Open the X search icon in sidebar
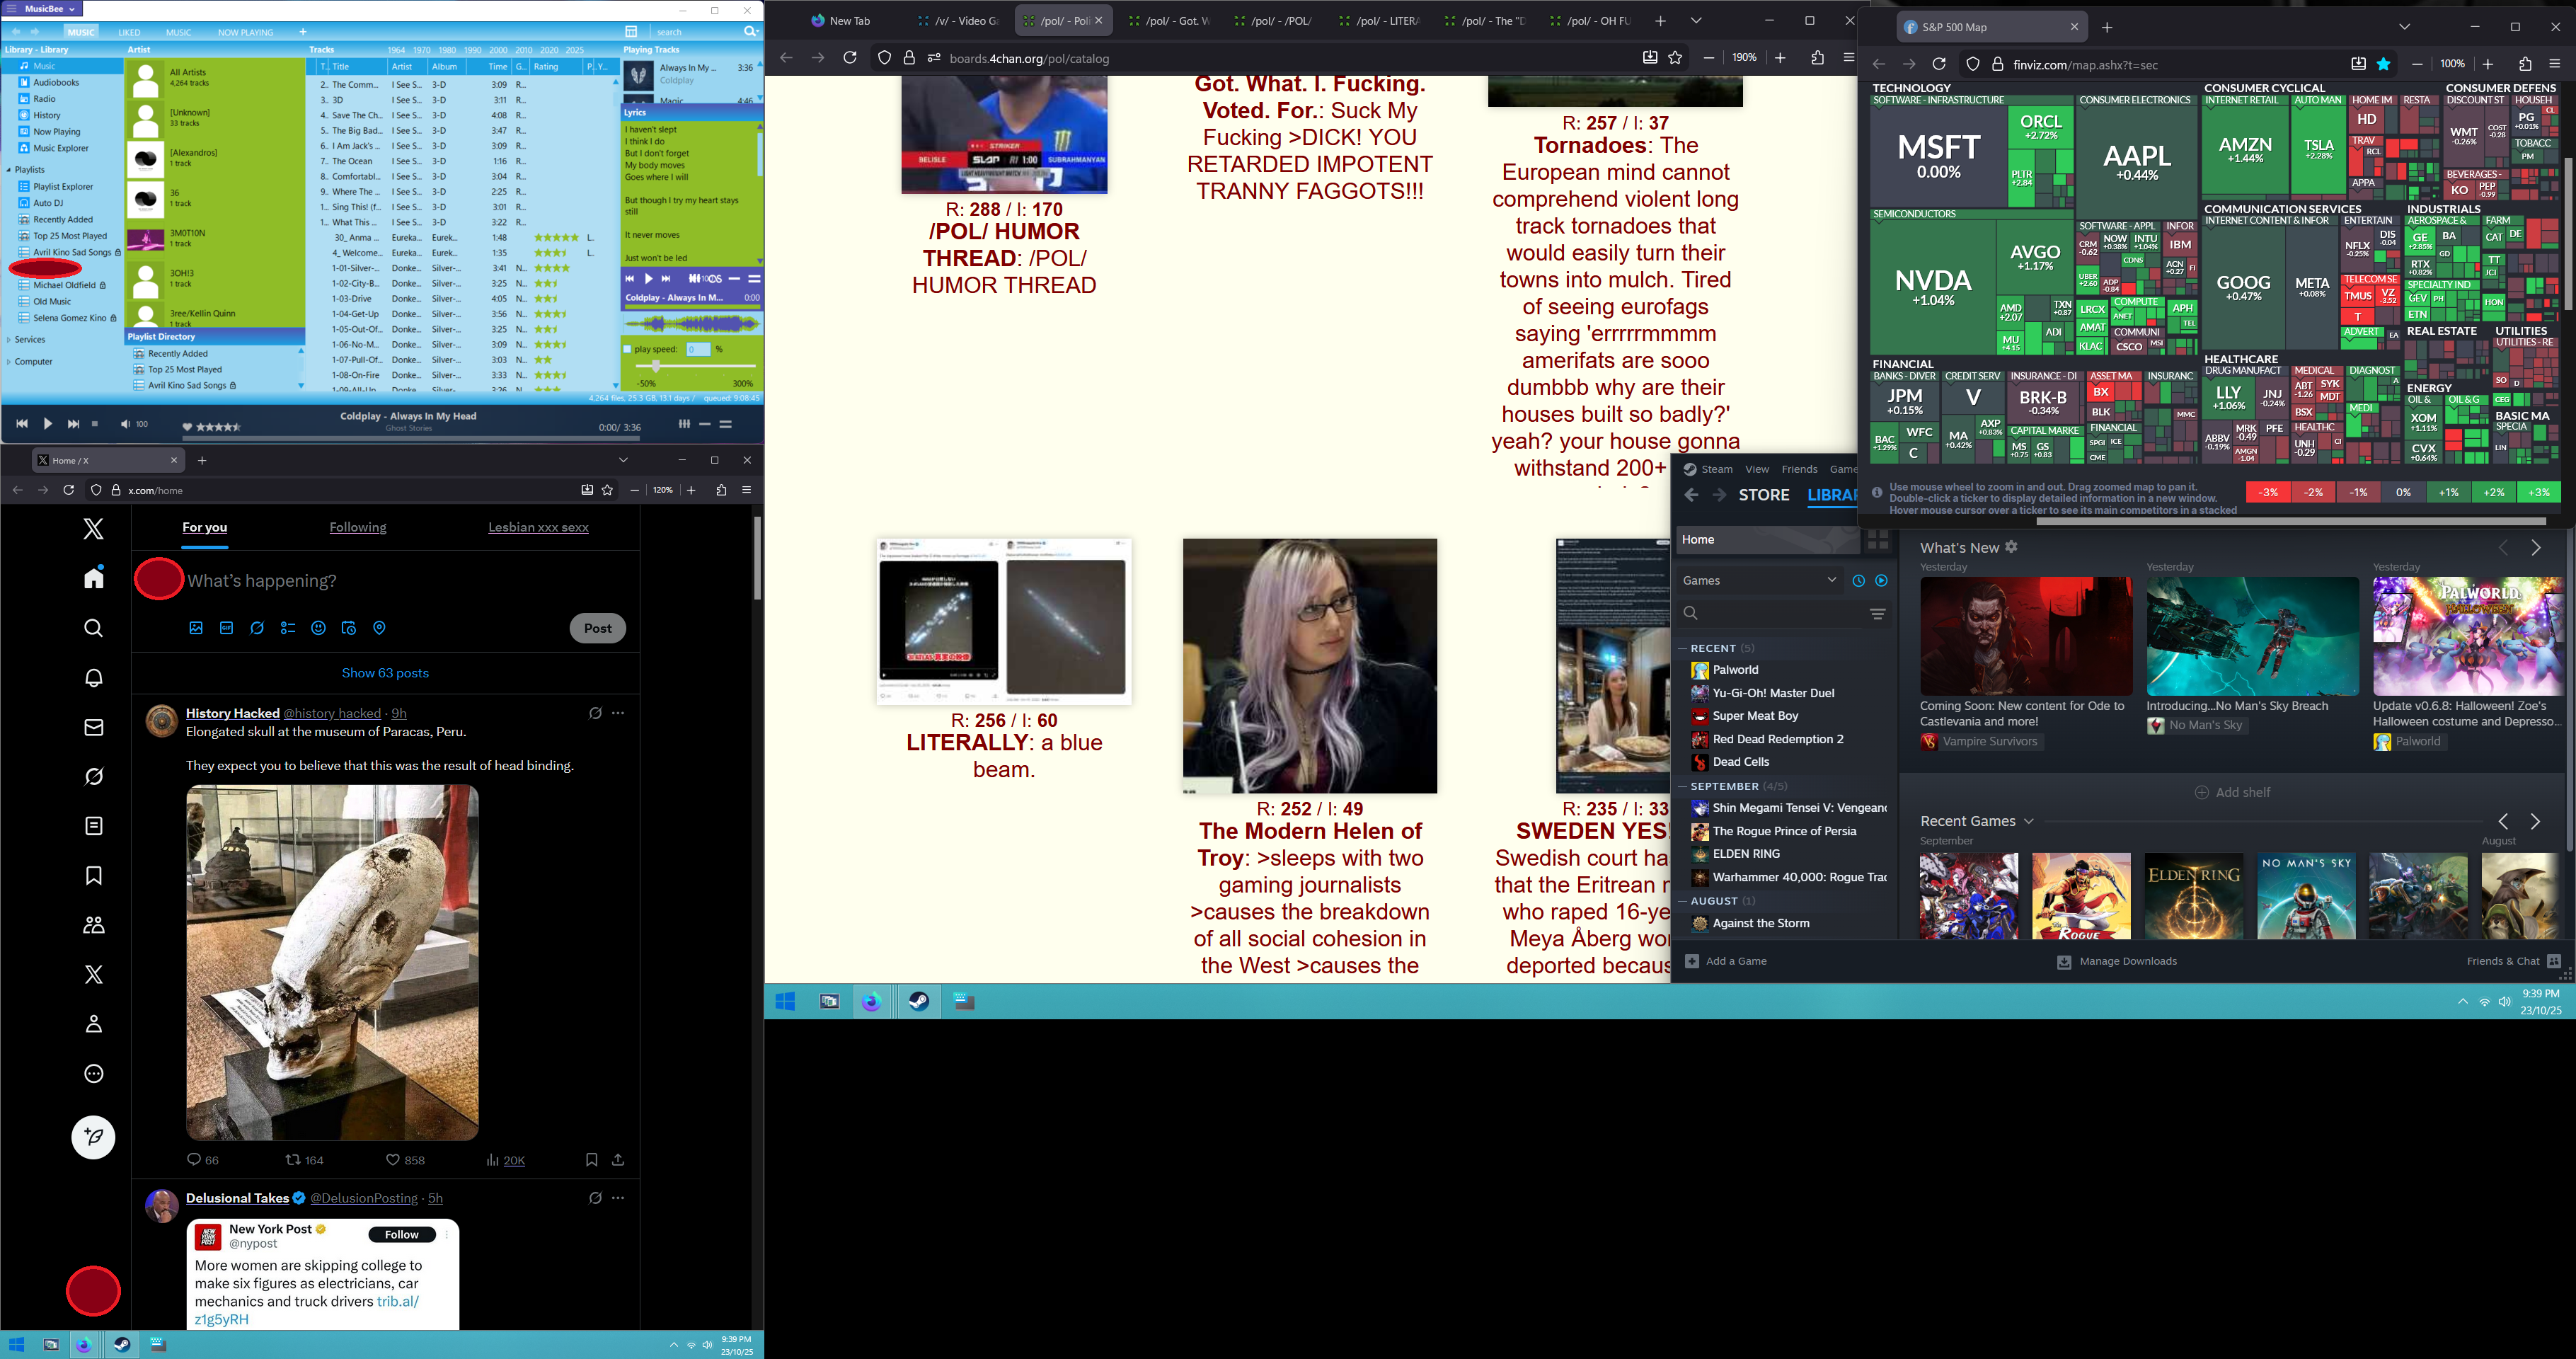This screenshot has width=2576, height=1359. click(x=93, y=628)
